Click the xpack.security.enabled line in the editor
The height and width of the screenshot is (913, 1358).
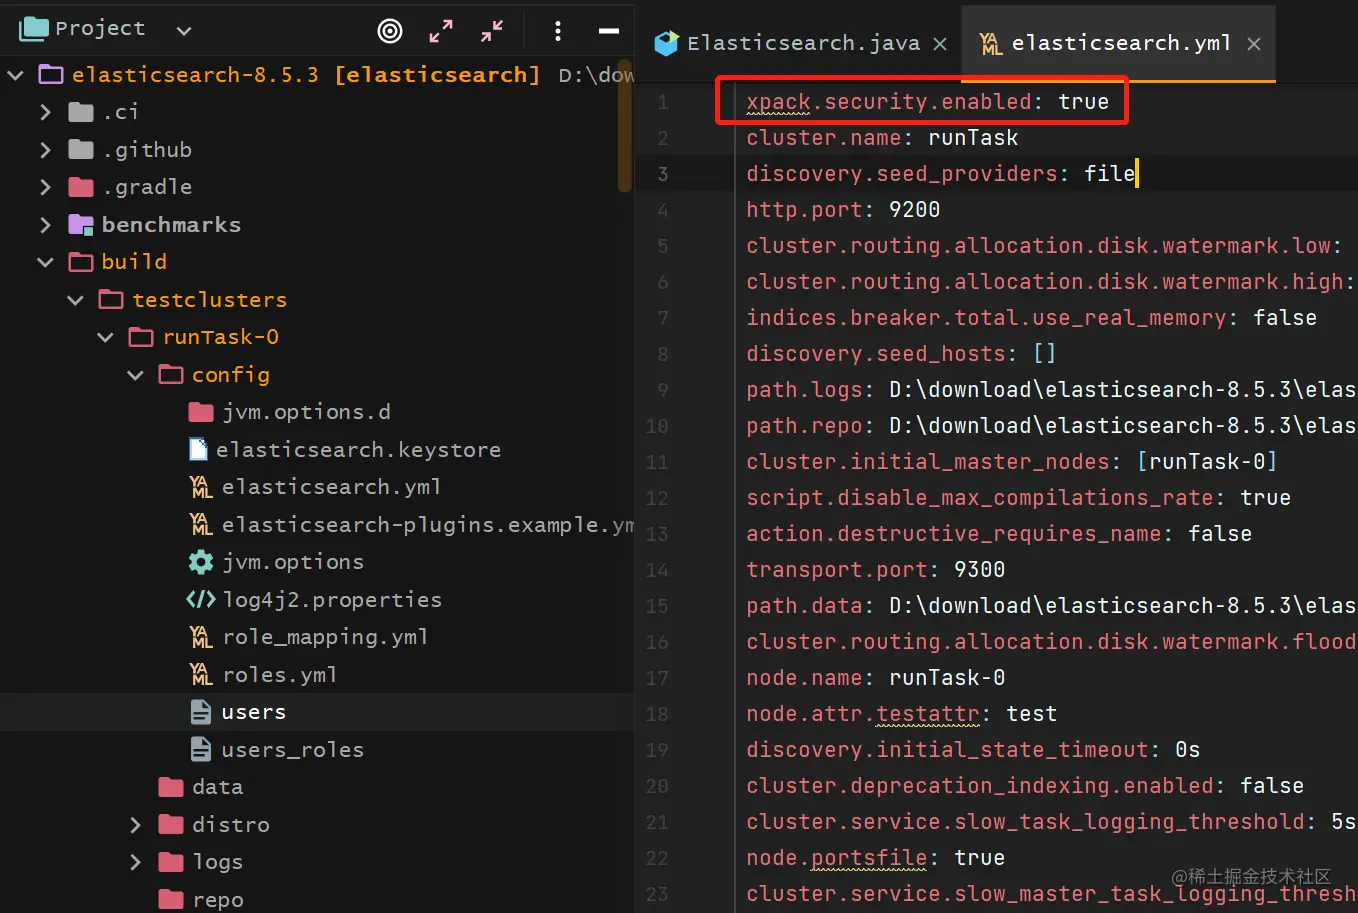[x=927, y=102]
